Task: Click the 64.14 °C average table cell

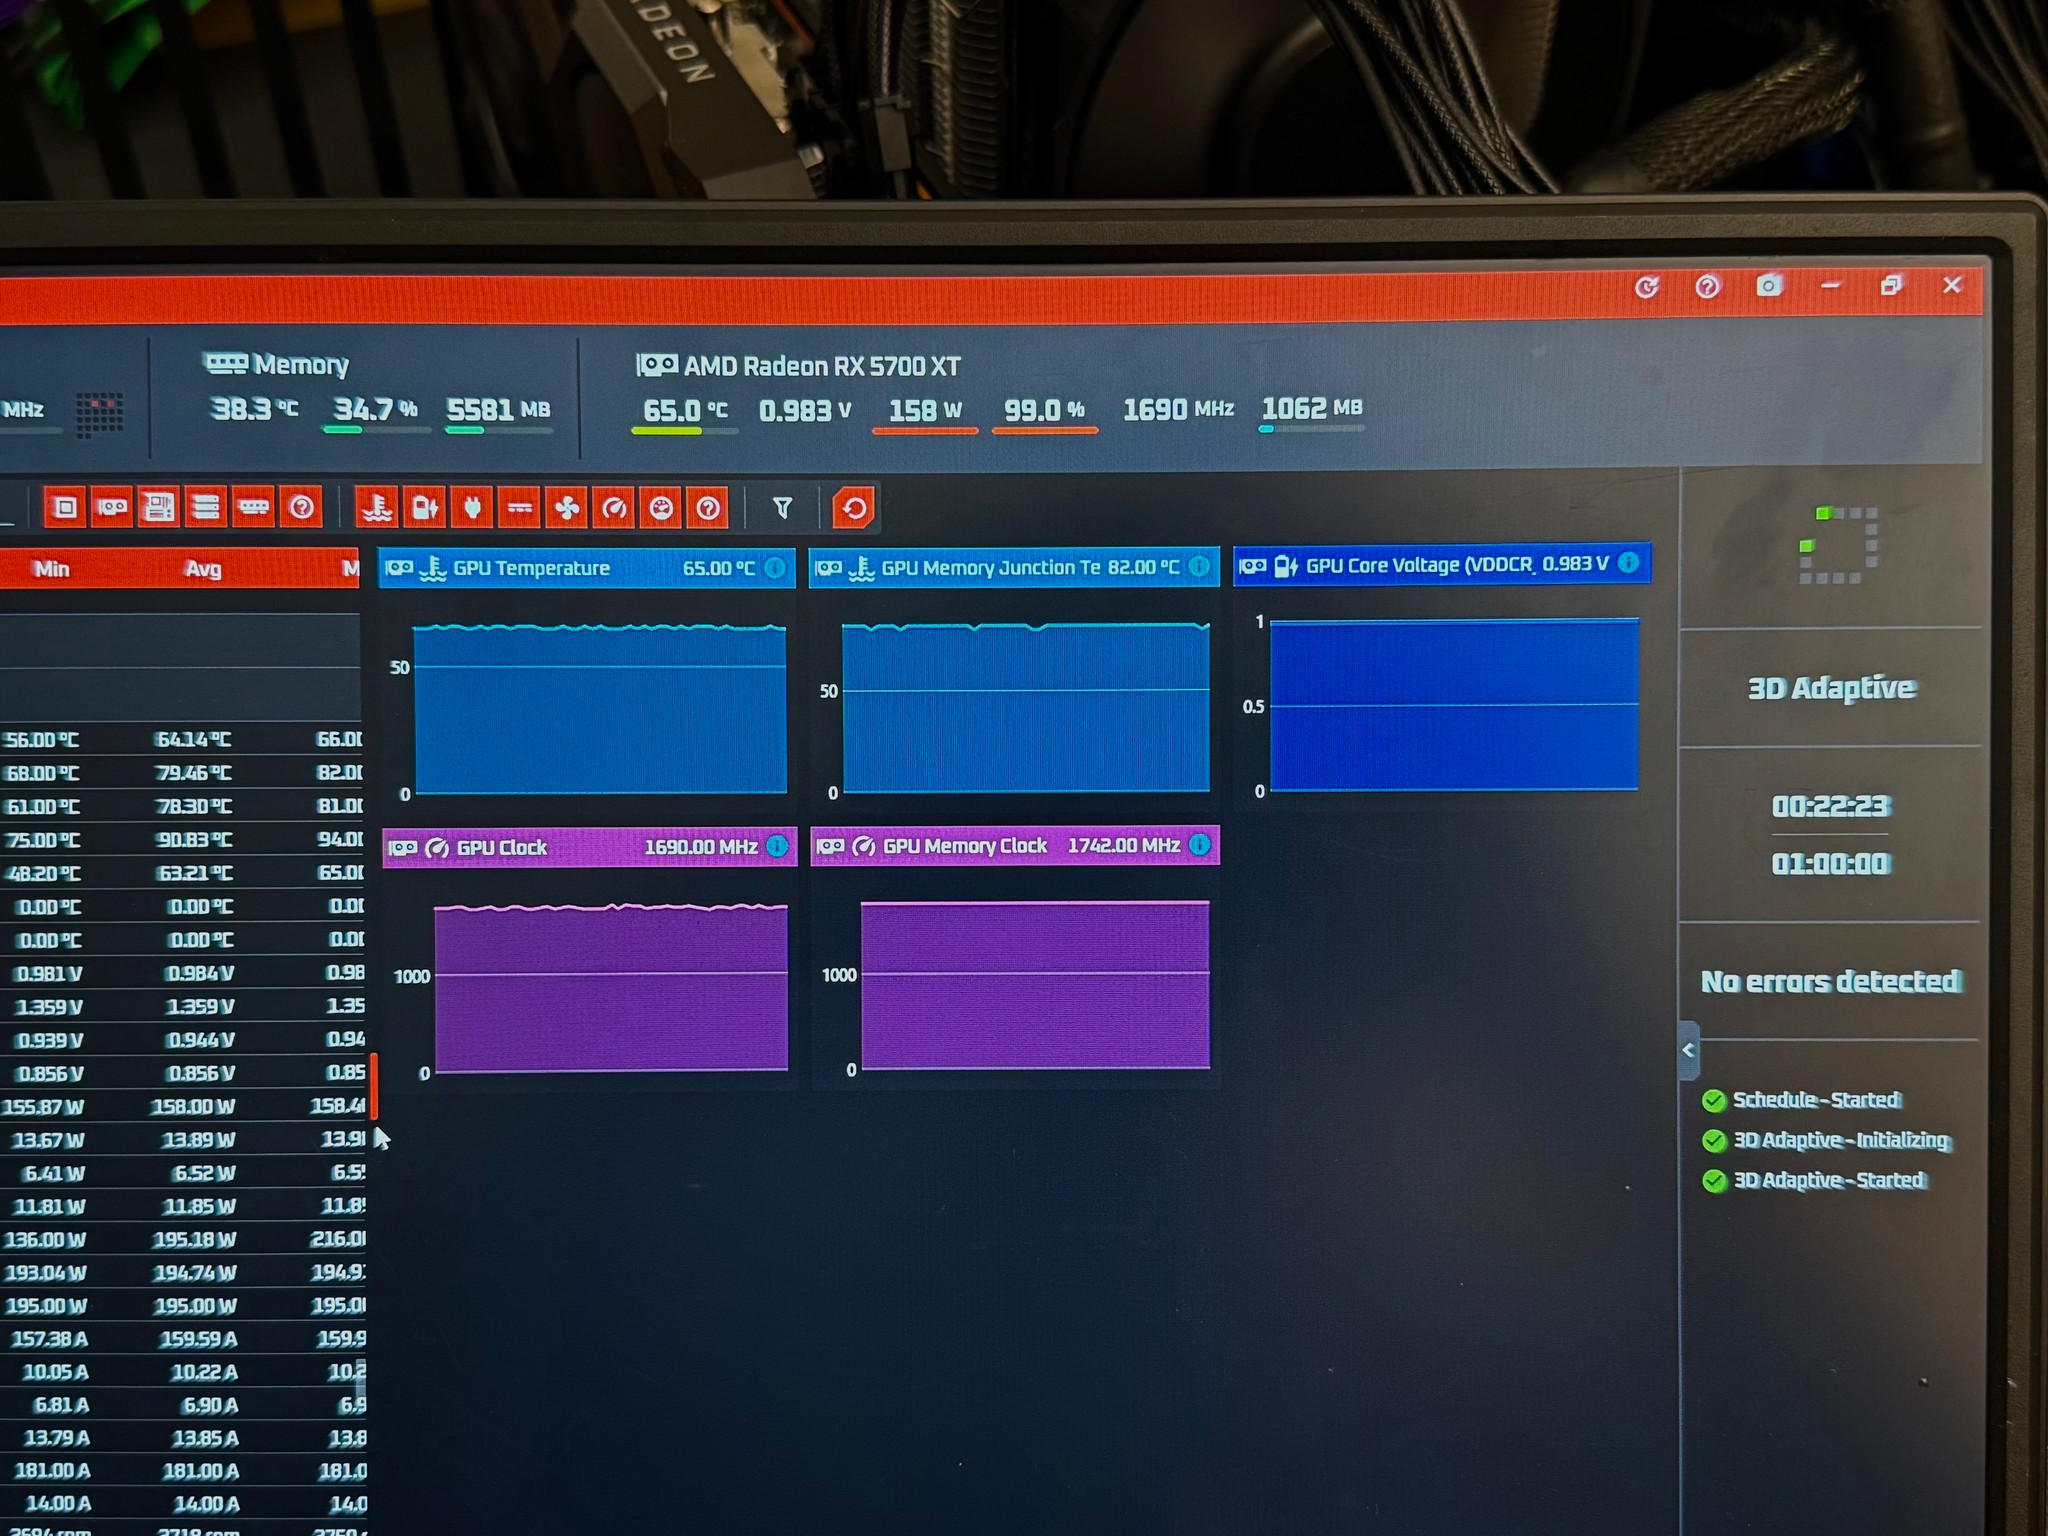Action: (x=193, y=740)
